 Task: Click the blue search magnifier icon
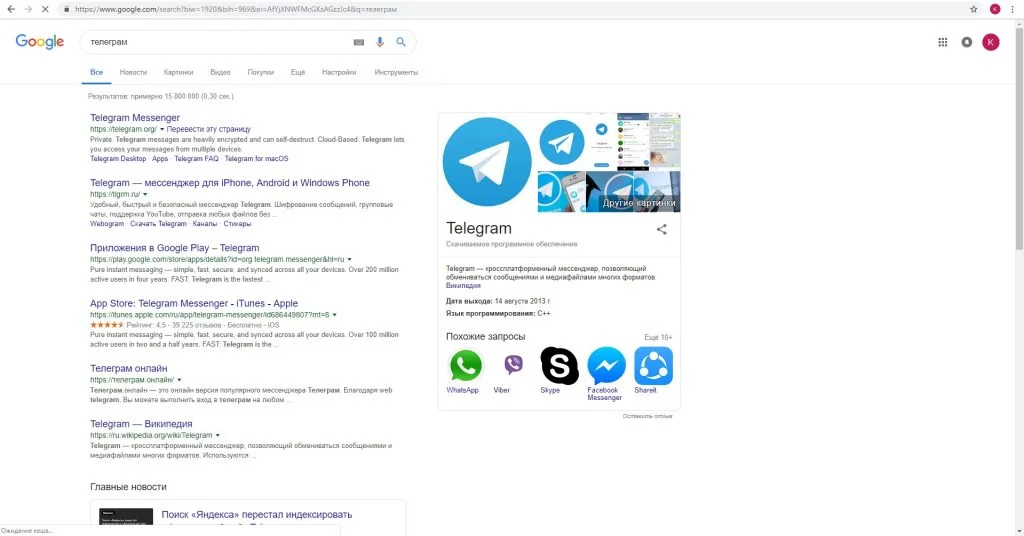[x=401, y=42]
